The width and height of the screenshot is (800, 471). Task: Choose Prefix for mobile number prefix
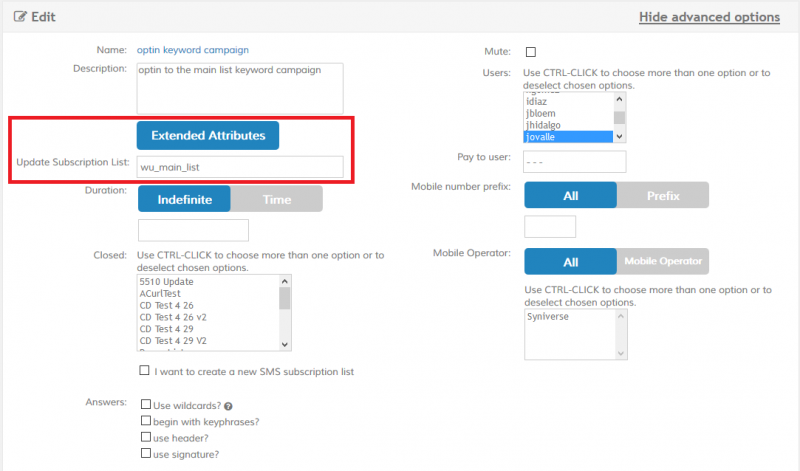pos(662,195)
